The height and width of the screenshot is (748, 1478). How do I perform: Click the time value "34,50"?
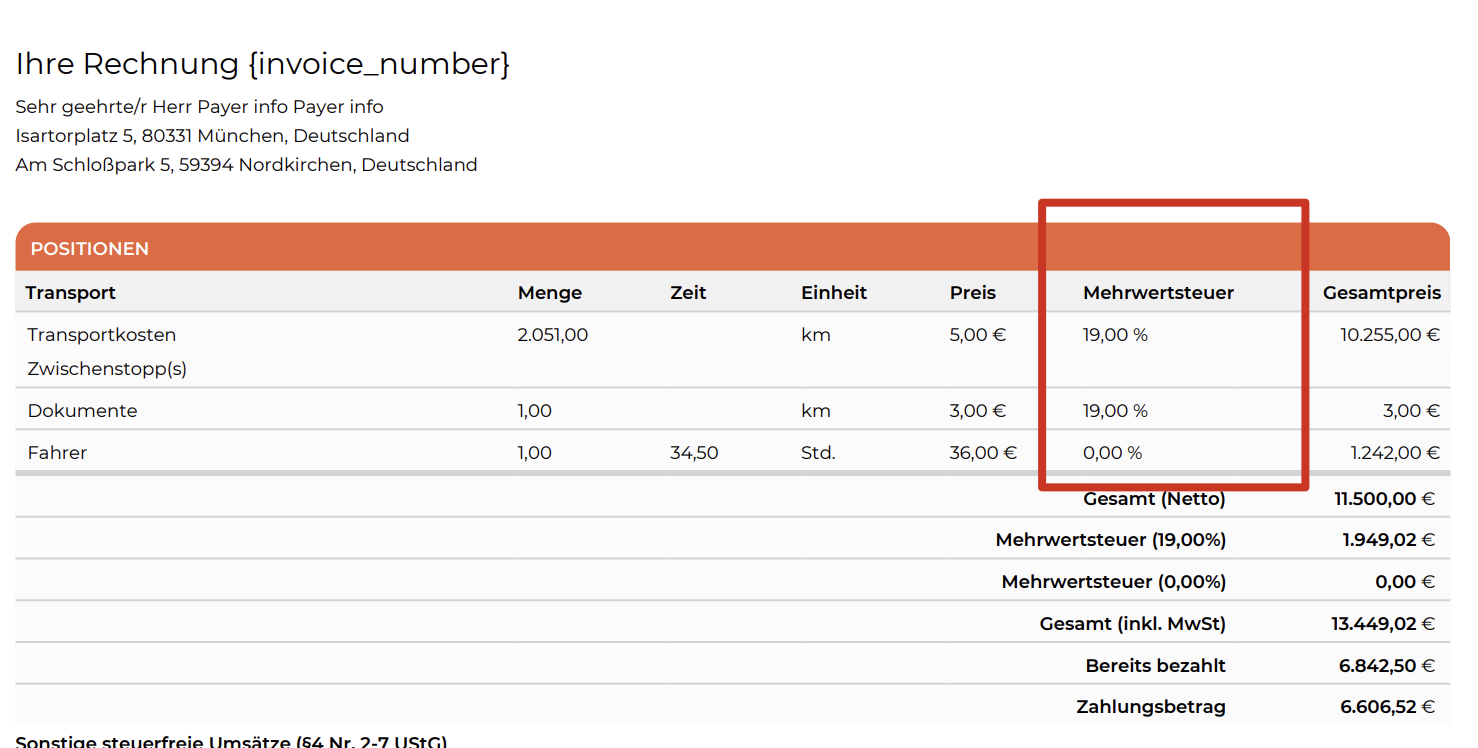coord(695,453)
